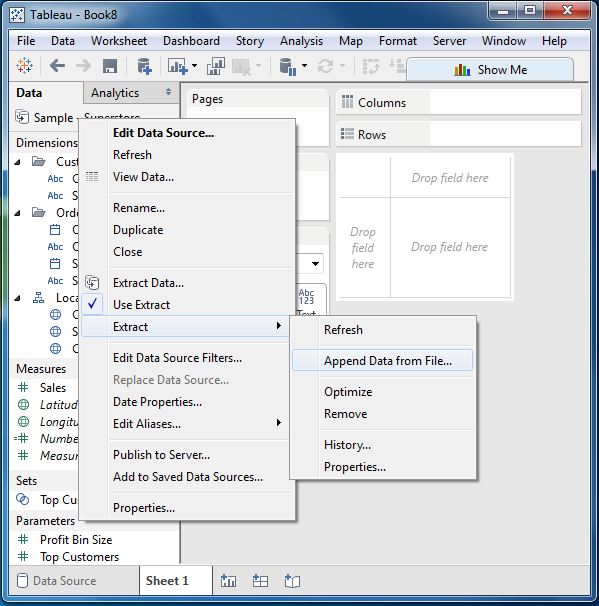The height and width of the screenshot is (606, 599).
Task: Click the undo back arrow icon
Action: (x=58, y=66)
